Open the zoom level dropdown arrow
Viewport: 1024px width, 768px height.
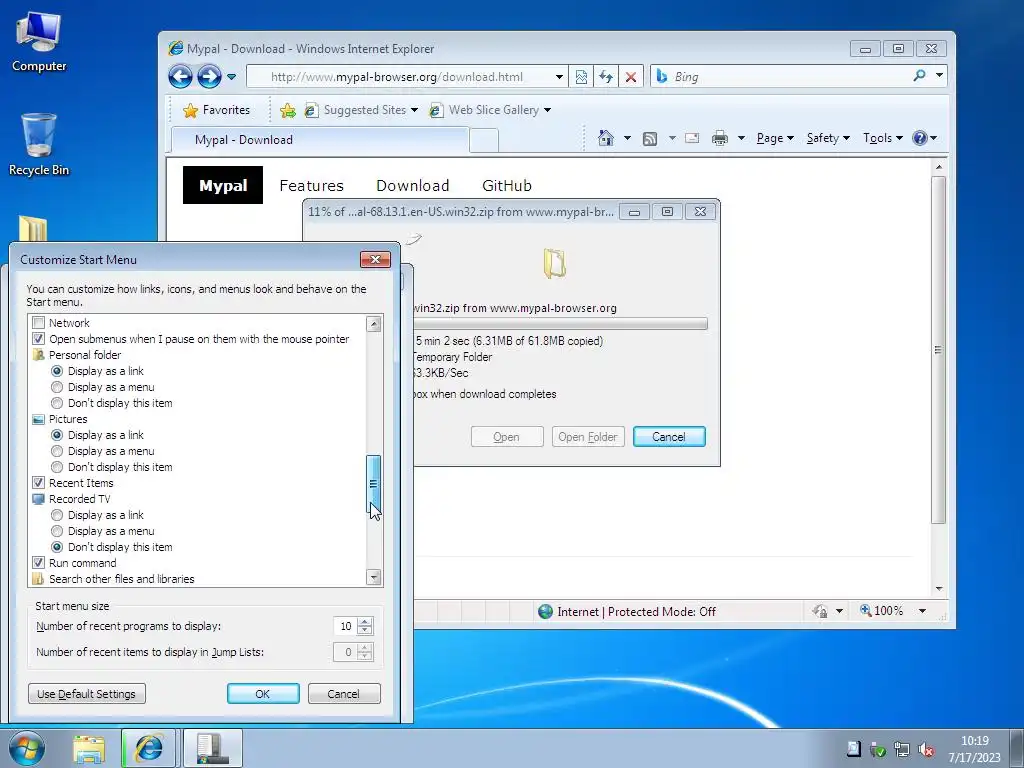[x=922, y=611]
